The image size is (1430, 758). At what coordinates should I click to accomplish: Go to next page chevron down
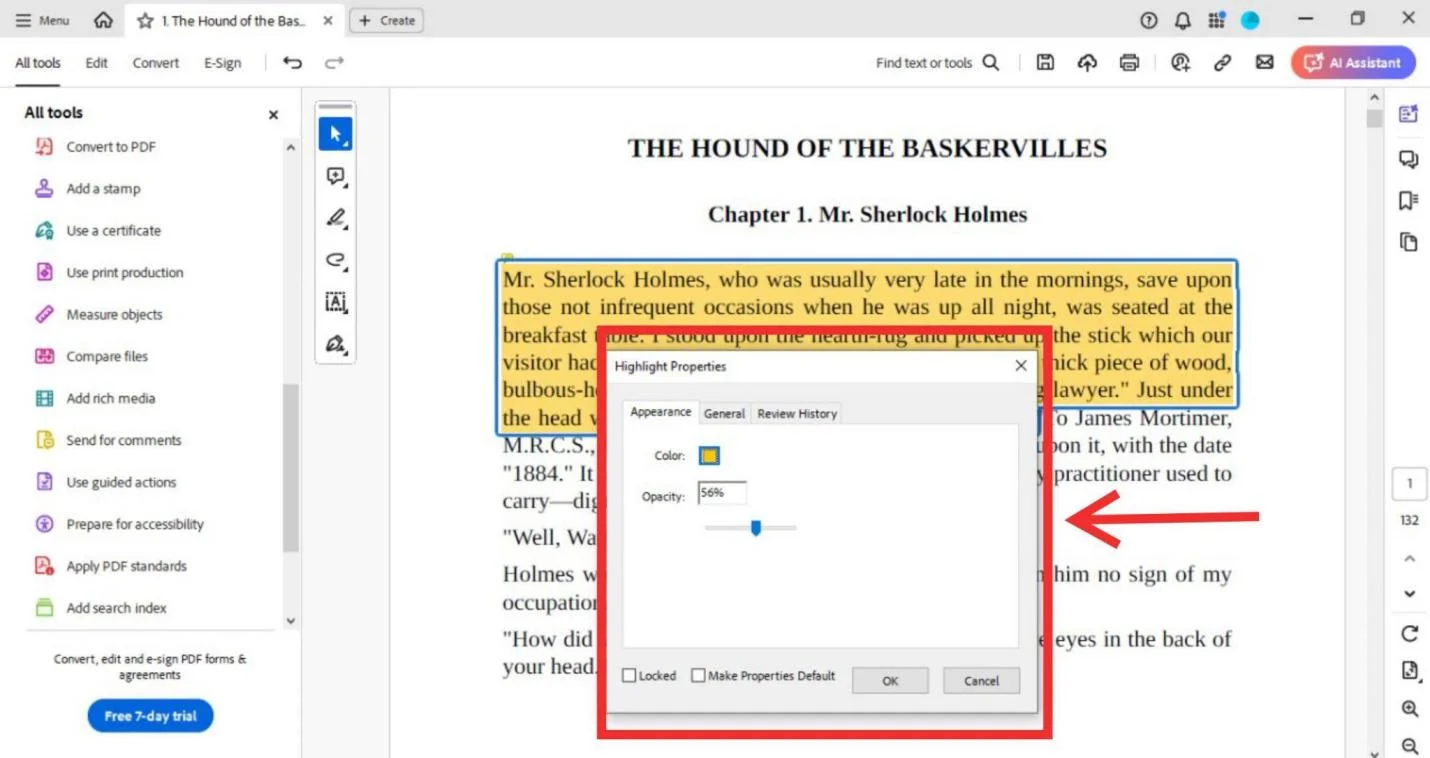pos(1409,594)
